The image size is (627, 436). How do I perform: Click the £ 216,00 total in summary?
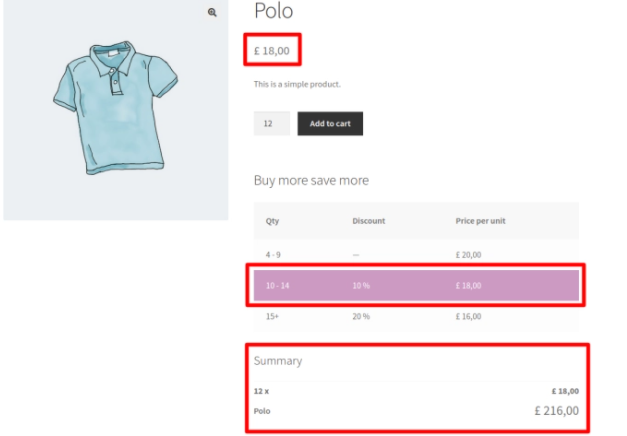tap(557, 411)
